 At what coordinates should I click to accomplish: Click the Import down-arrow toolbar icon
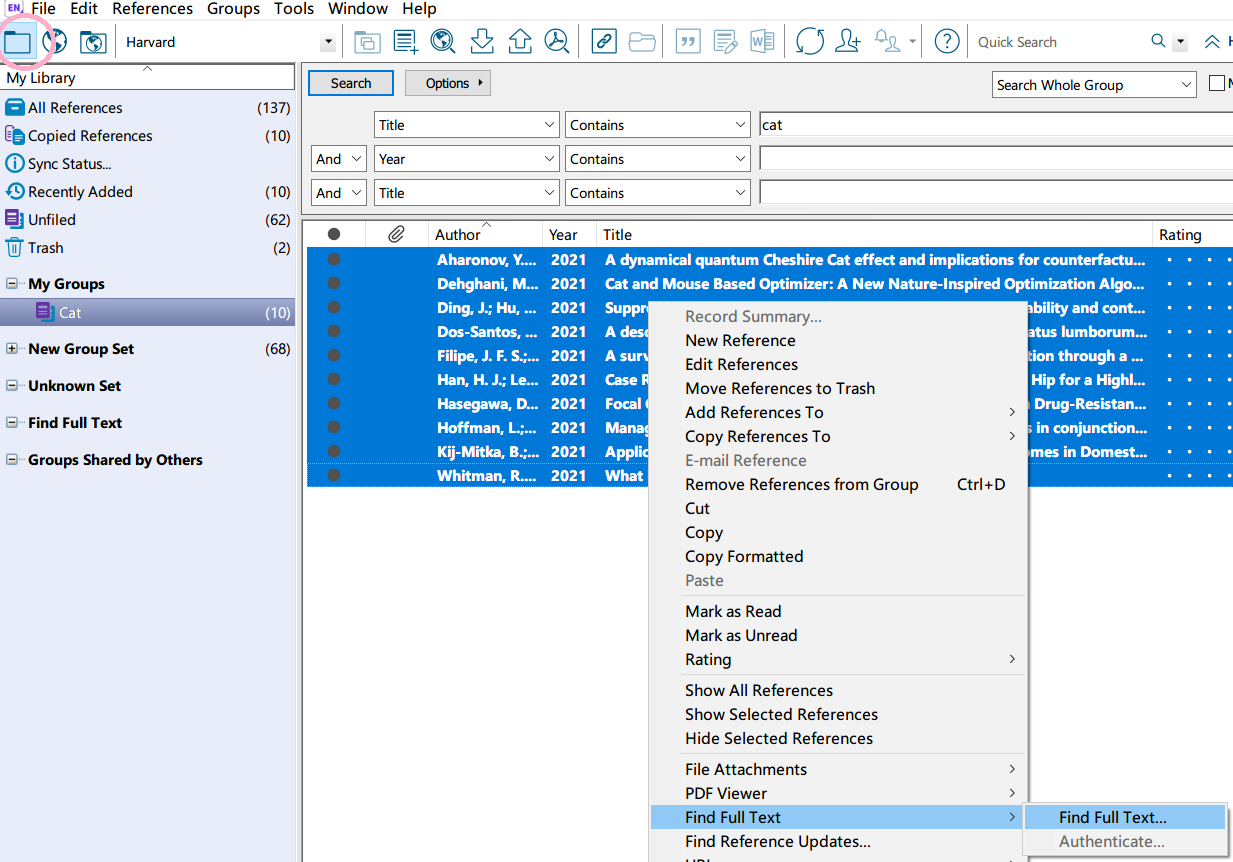pos(482,42)
